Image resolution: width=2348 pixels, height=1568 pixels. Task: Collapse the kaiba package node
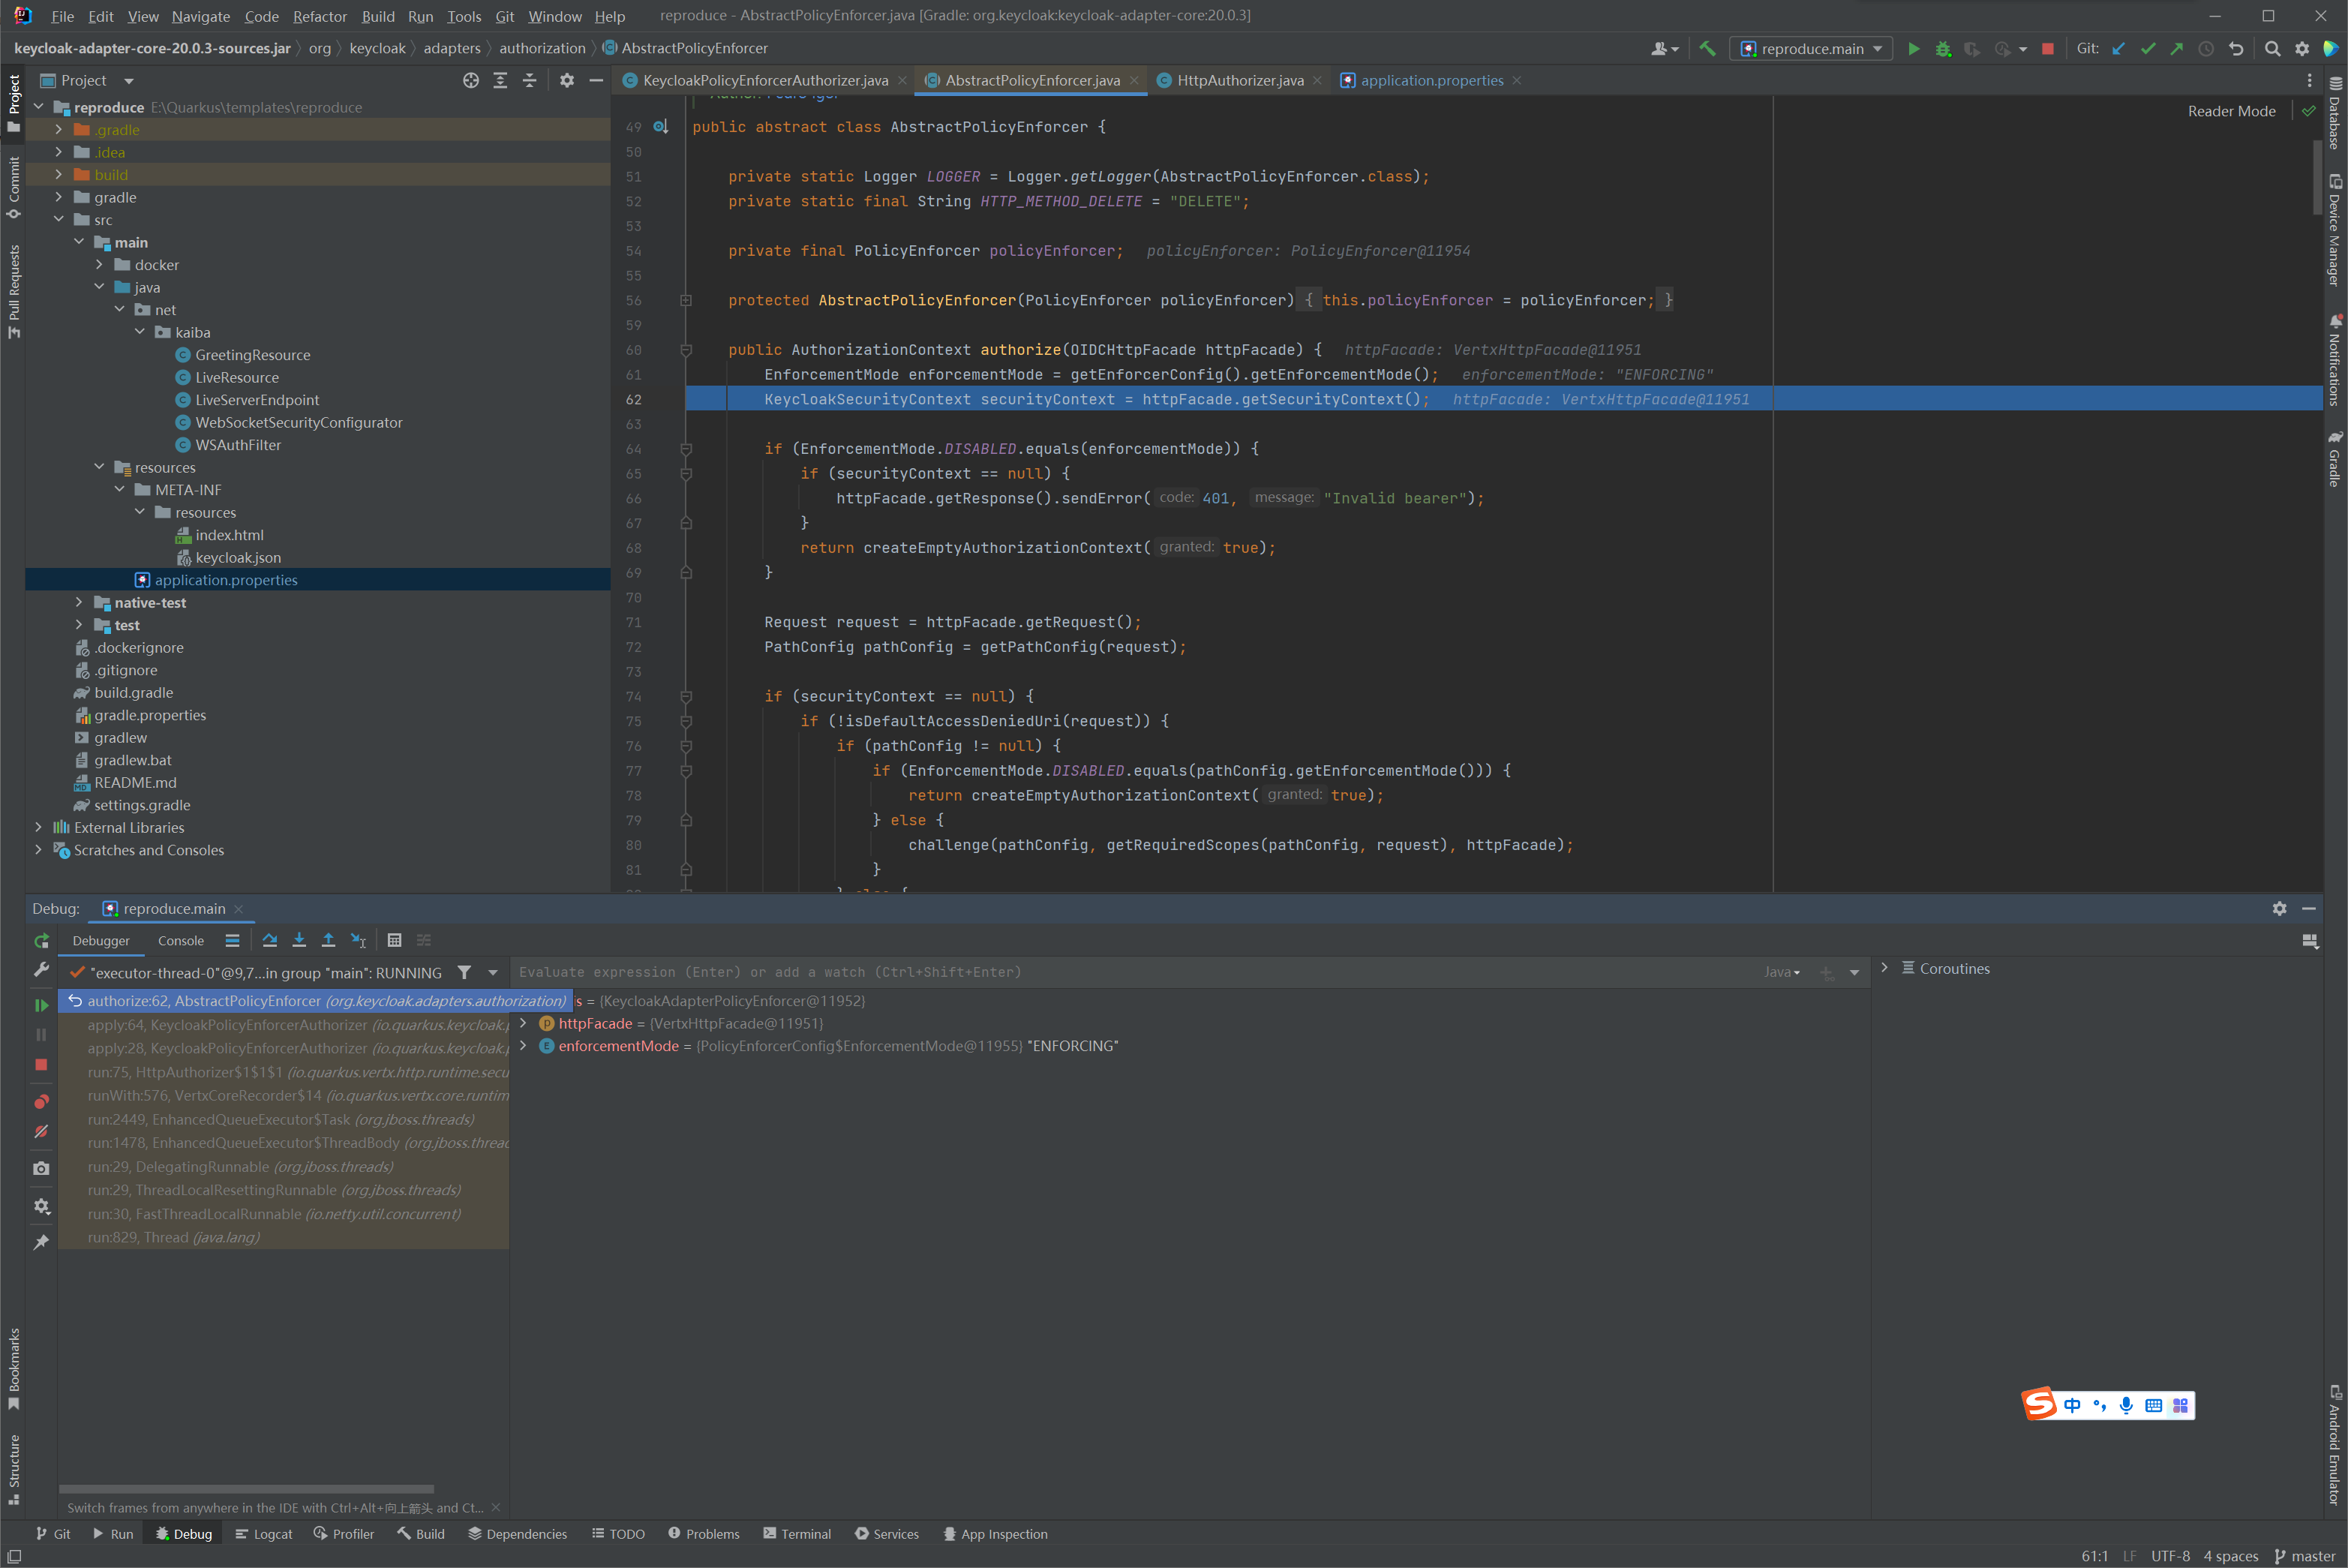140,332
